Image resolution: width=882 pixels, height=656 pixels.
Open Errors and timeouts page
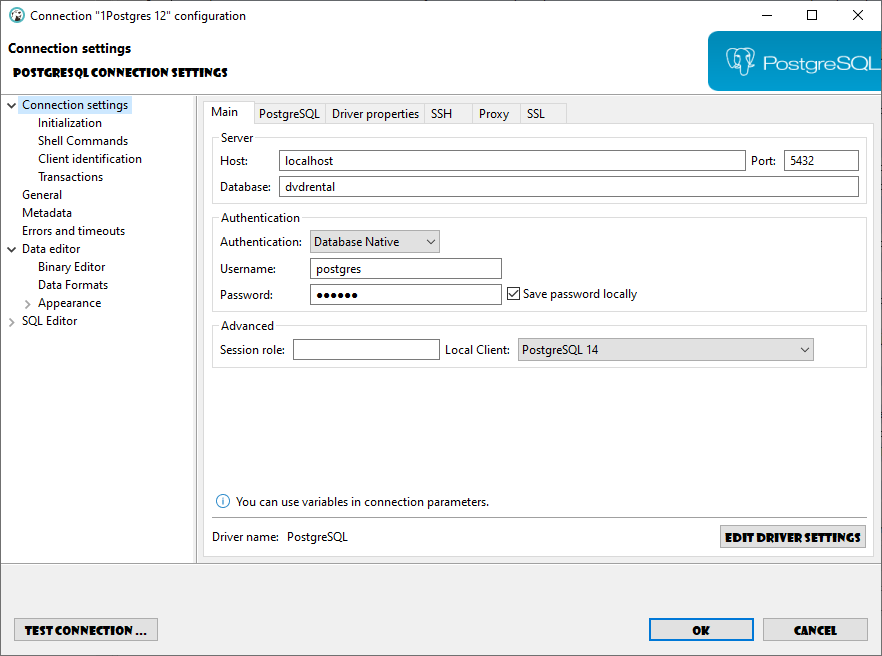(73, 231)
